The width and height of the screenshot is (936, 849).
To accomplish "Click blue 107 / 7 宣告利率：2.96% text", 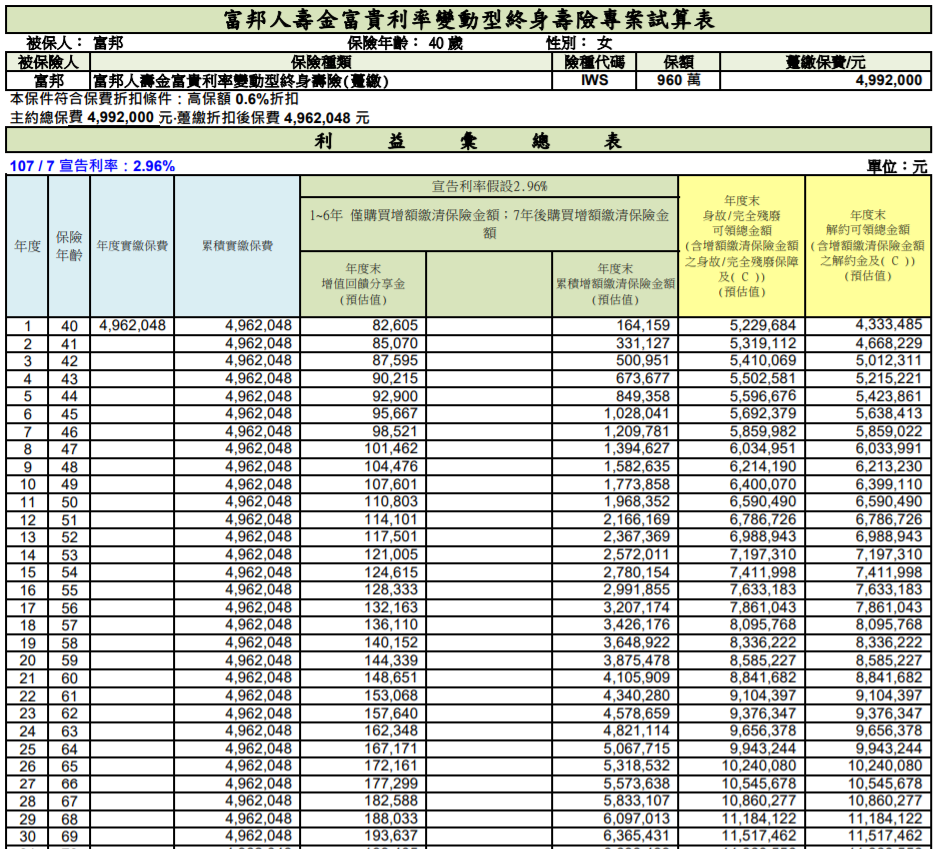I will pyautogui.click(x=92, y=166).
